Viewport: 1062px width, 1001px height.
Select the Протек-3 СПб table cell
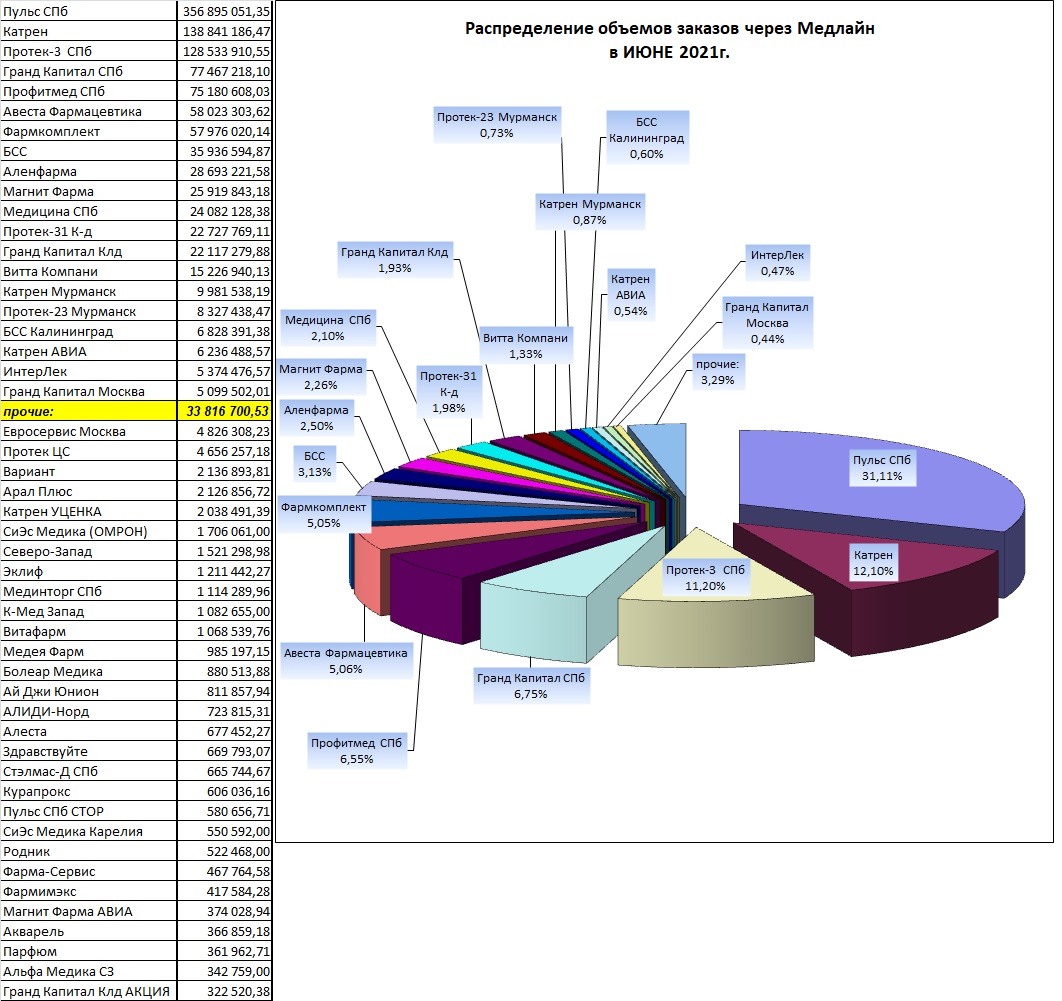[x=89, y=51]
